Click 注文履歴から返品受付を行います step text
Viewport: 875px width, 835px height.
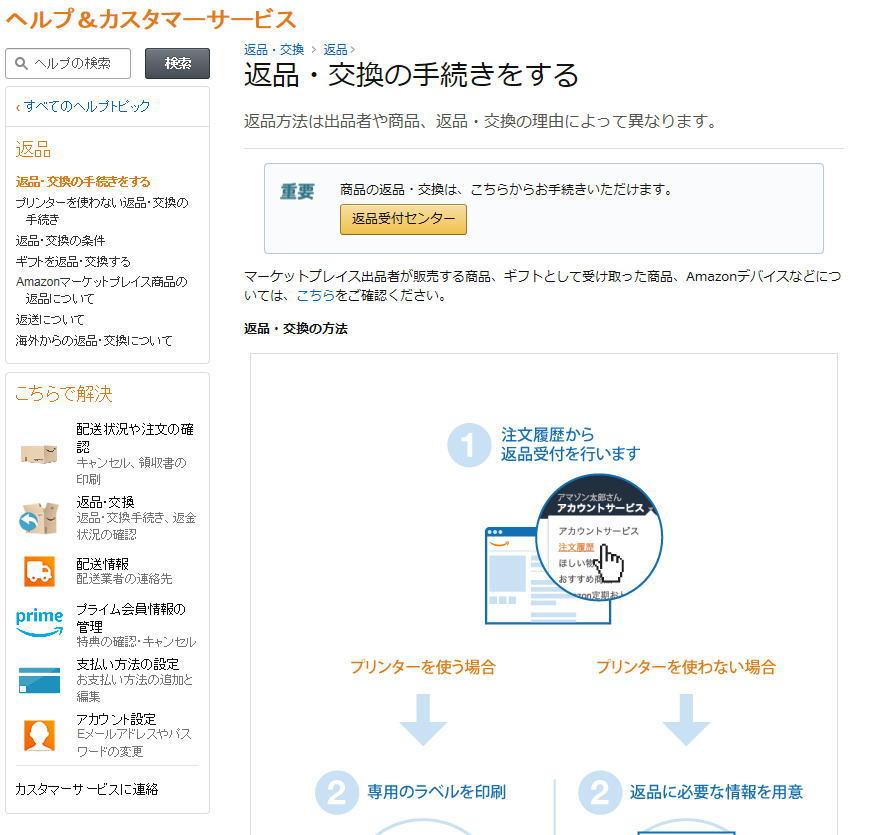pyautogui.click(x=570, y=444)
